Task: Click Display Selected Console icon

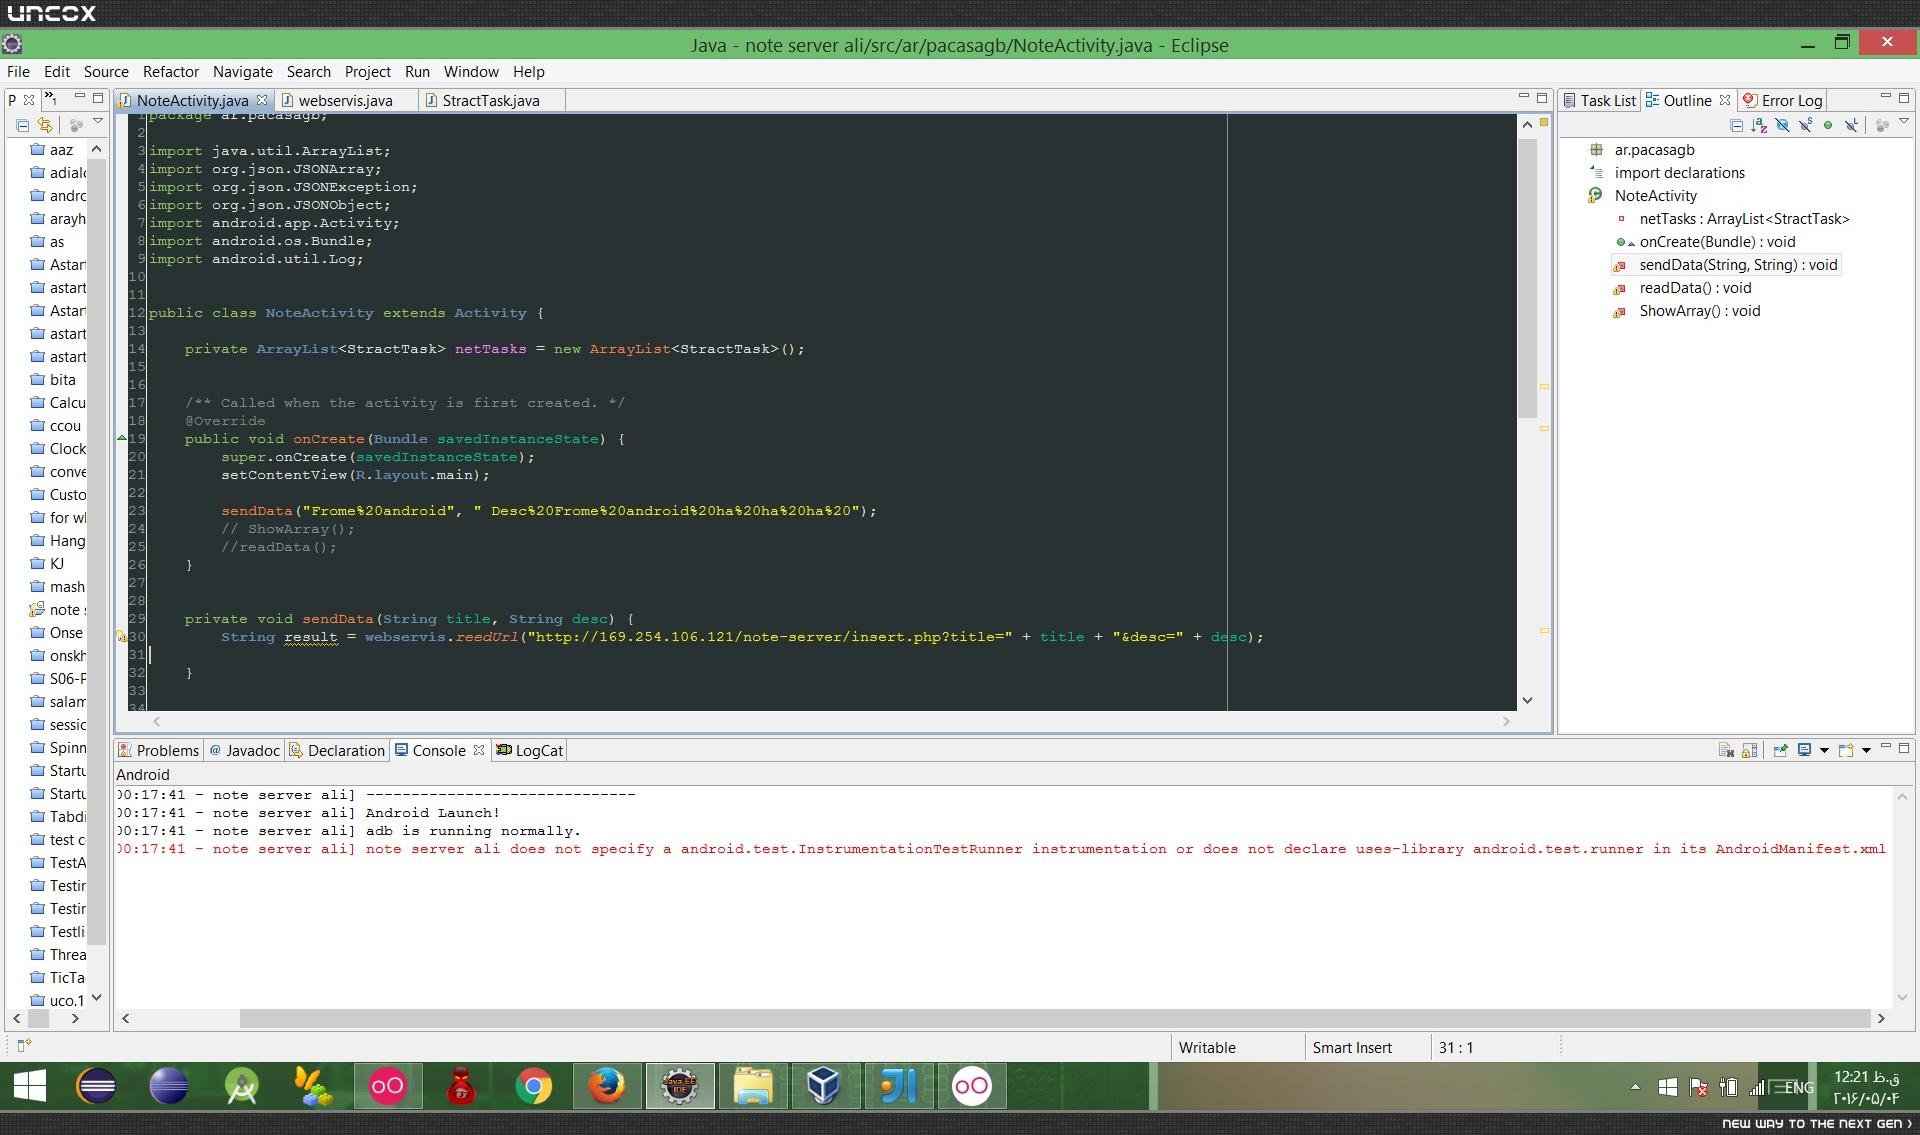Action: tap(1804, 750)
